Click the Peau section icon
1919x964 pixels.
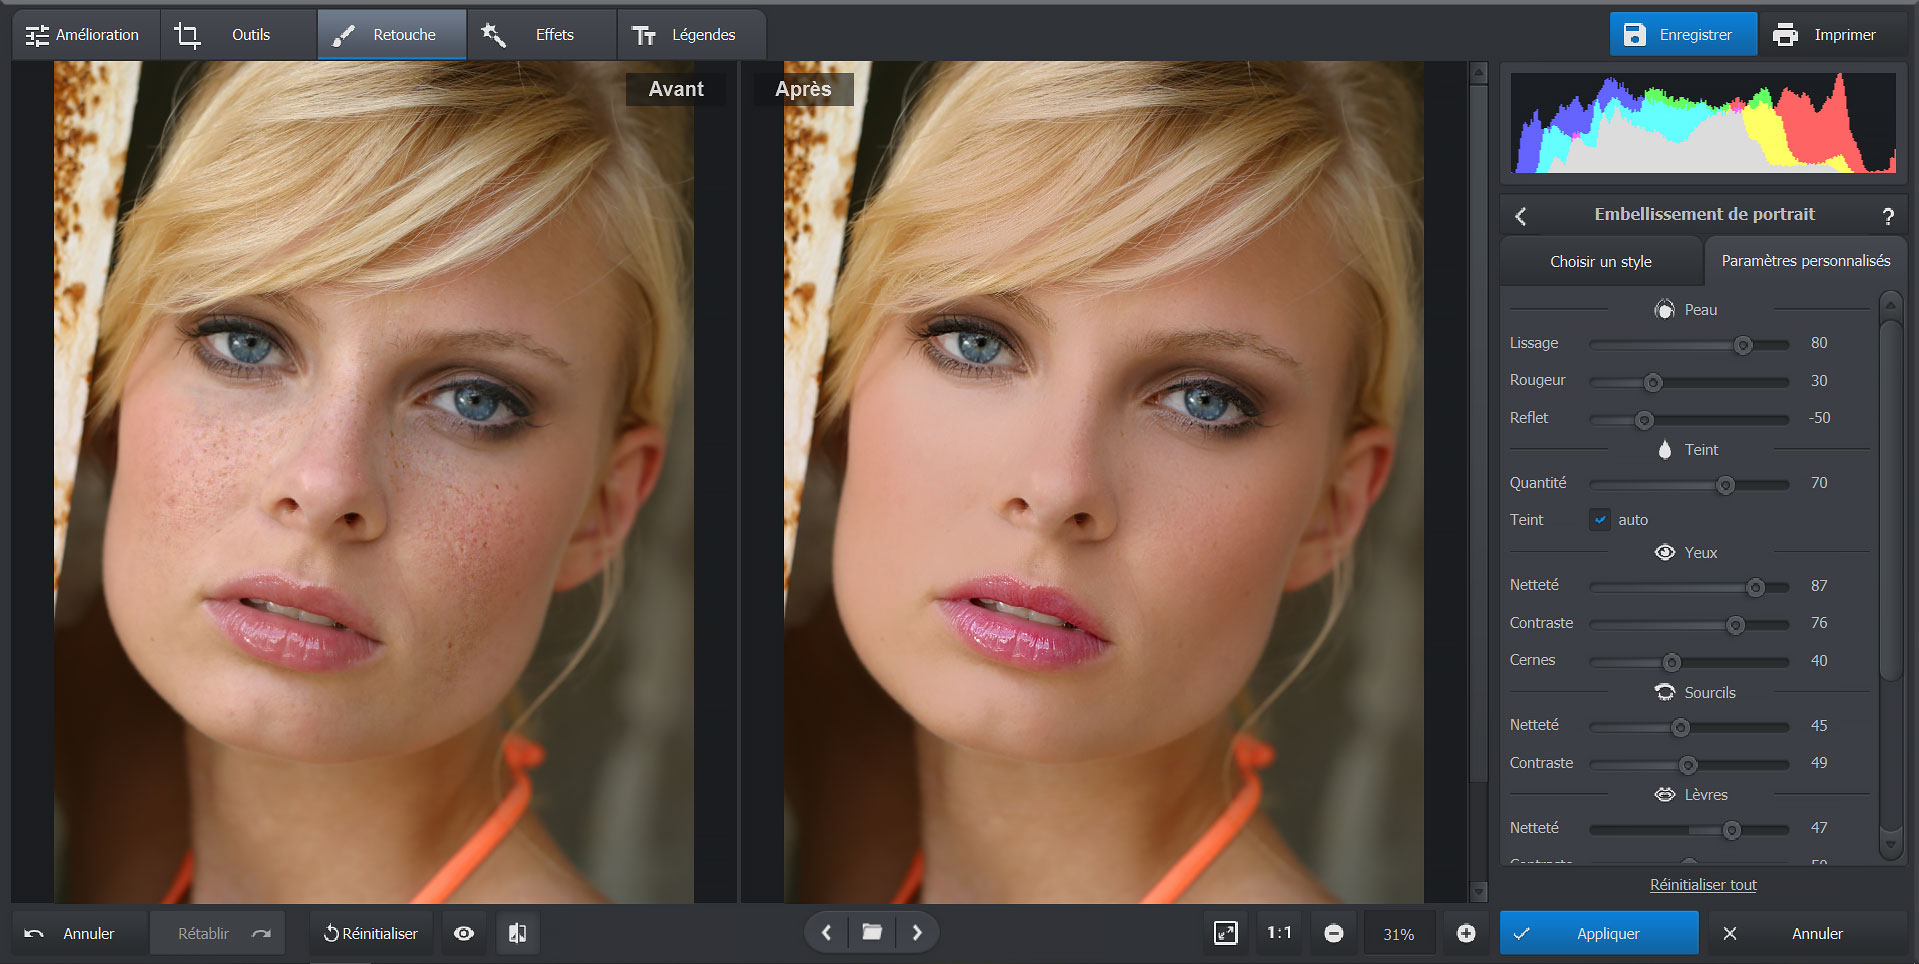[x=1664, y=310]
